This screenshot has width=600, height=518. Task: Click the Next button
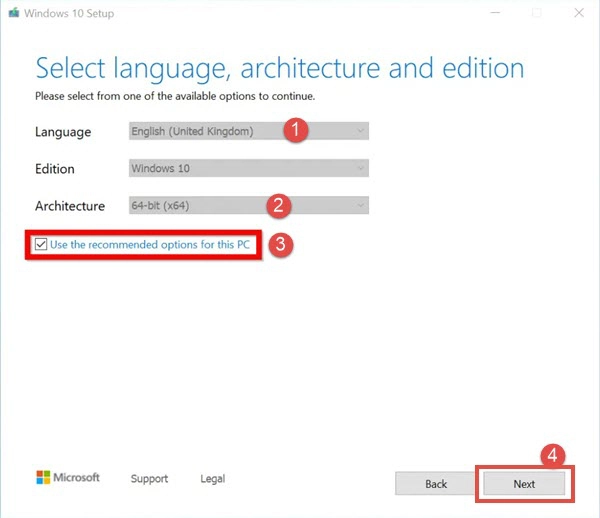coord(524,484)
